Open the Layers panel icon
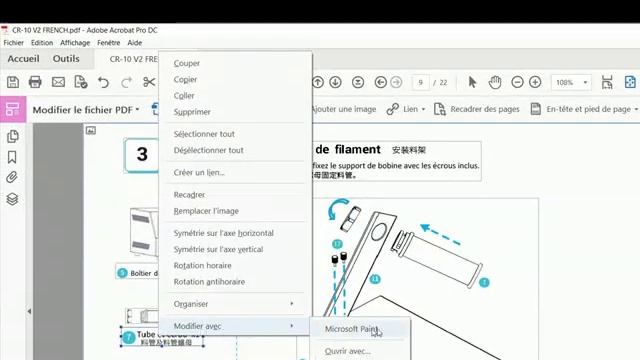 point(12,199)
